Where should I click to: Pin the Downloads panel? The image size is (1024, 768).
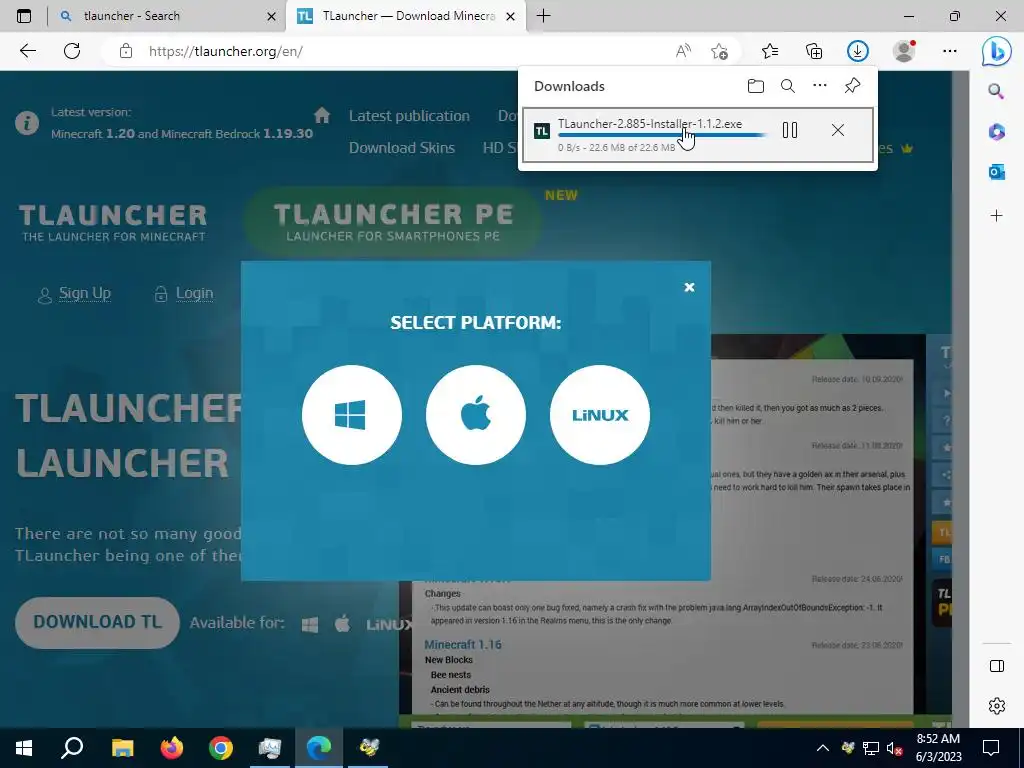[852, 86]
